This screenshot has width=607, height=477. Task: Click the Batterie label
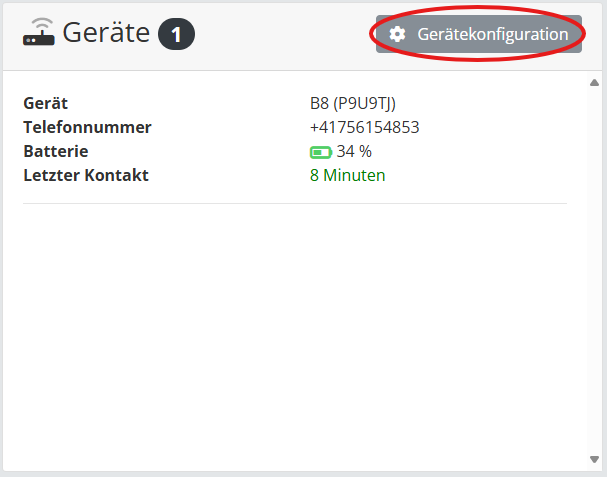56,152
